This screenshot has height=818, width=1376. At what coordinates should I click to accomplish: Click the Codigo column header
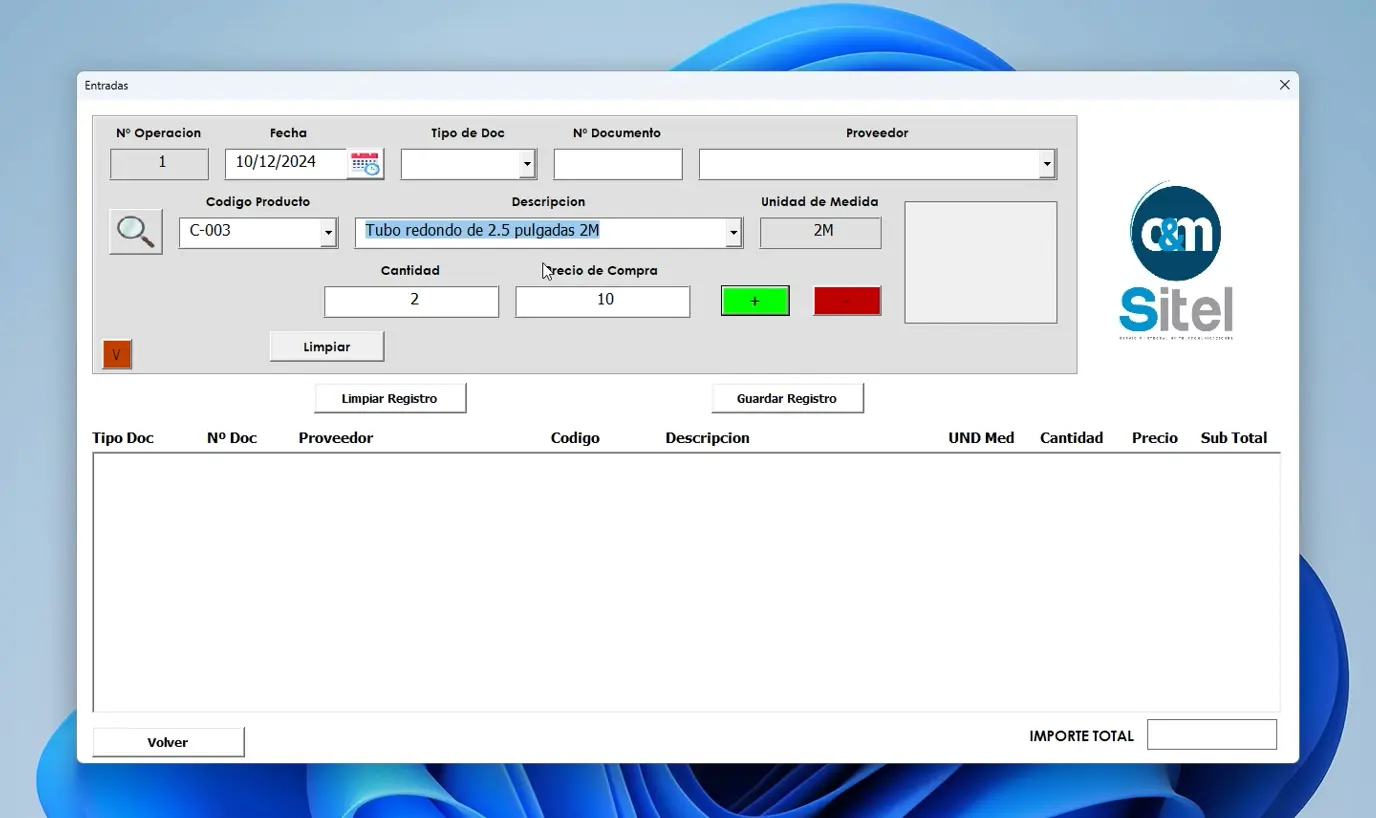pyautogui.click(x=575, y=438)
